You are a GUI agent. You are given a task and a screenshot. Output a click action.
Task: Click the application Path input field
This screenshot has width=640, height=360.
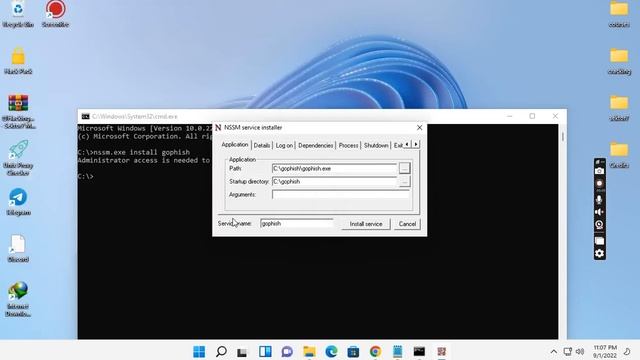coord(334,168)
